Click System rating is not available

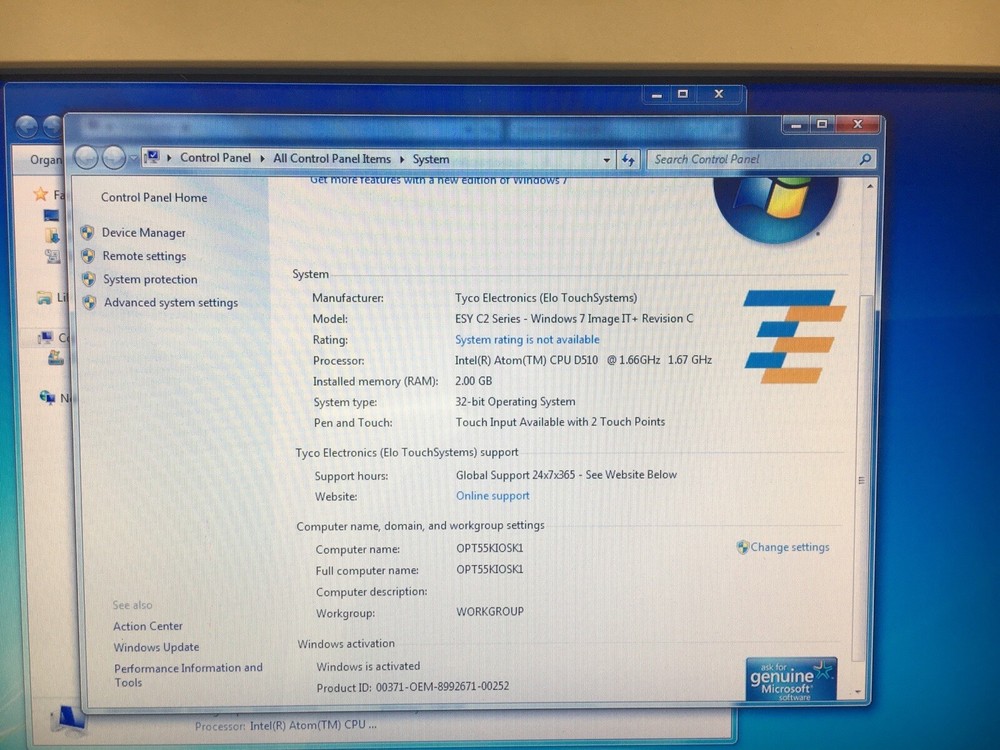tap(527, 339)
